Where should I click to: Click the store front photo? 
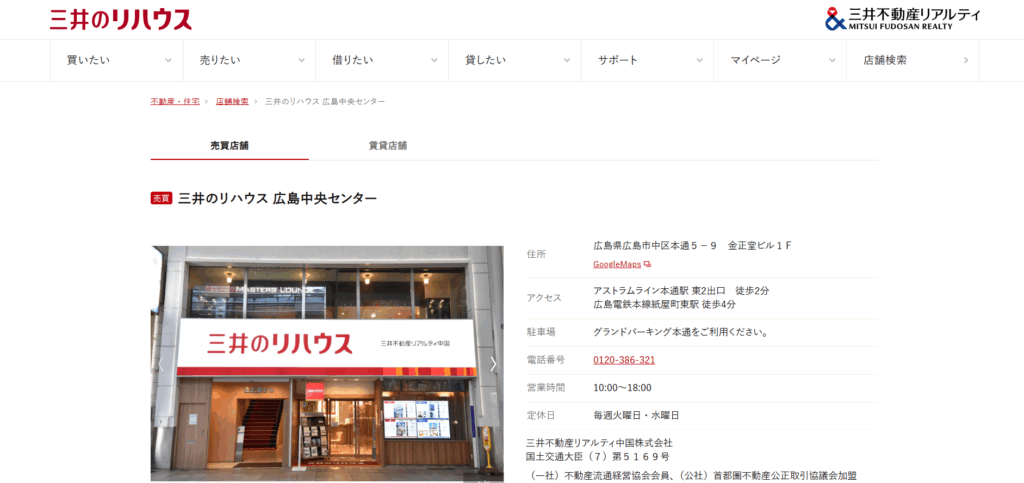point(327,364)
